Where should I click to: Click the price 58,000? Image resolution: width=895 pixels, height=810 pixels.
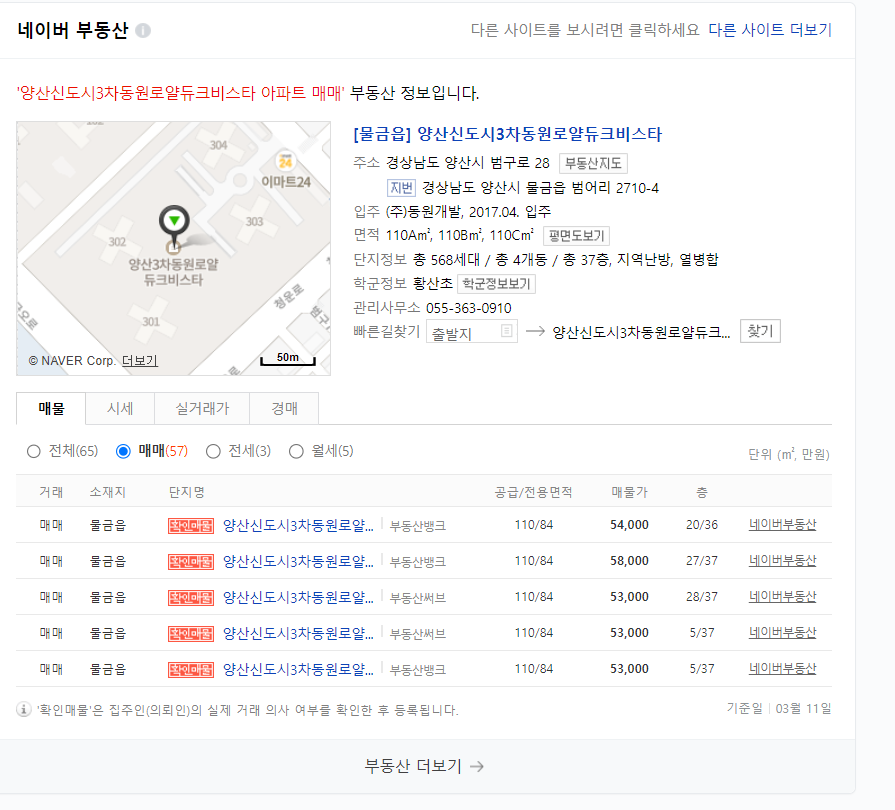pos(630,561)
